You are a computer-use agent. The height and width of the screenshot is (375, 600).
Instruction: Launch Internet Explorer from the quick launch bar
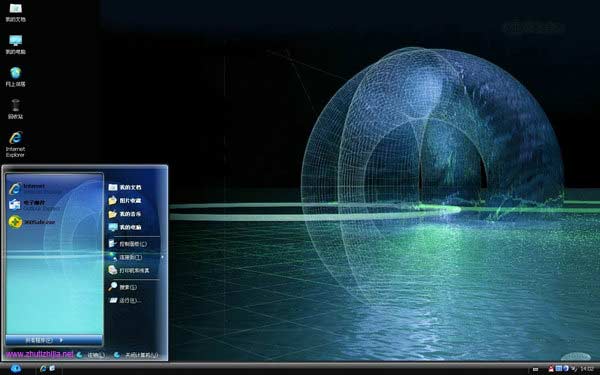tap(43, 368)
